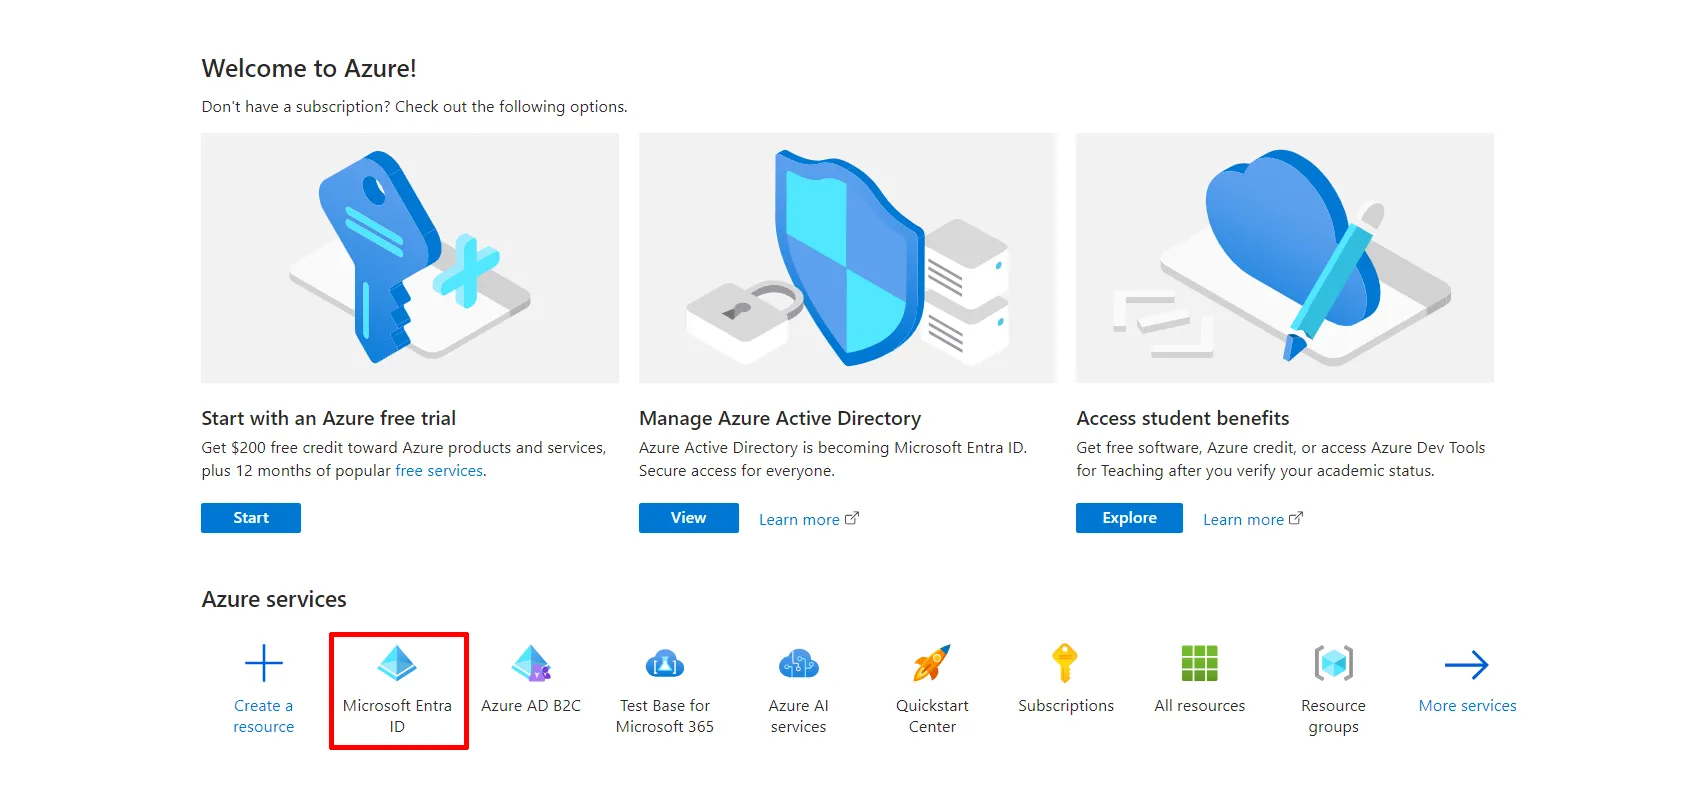
Task: Open Test Base for Microsoft 365 icon
Action: click(665, 663)
